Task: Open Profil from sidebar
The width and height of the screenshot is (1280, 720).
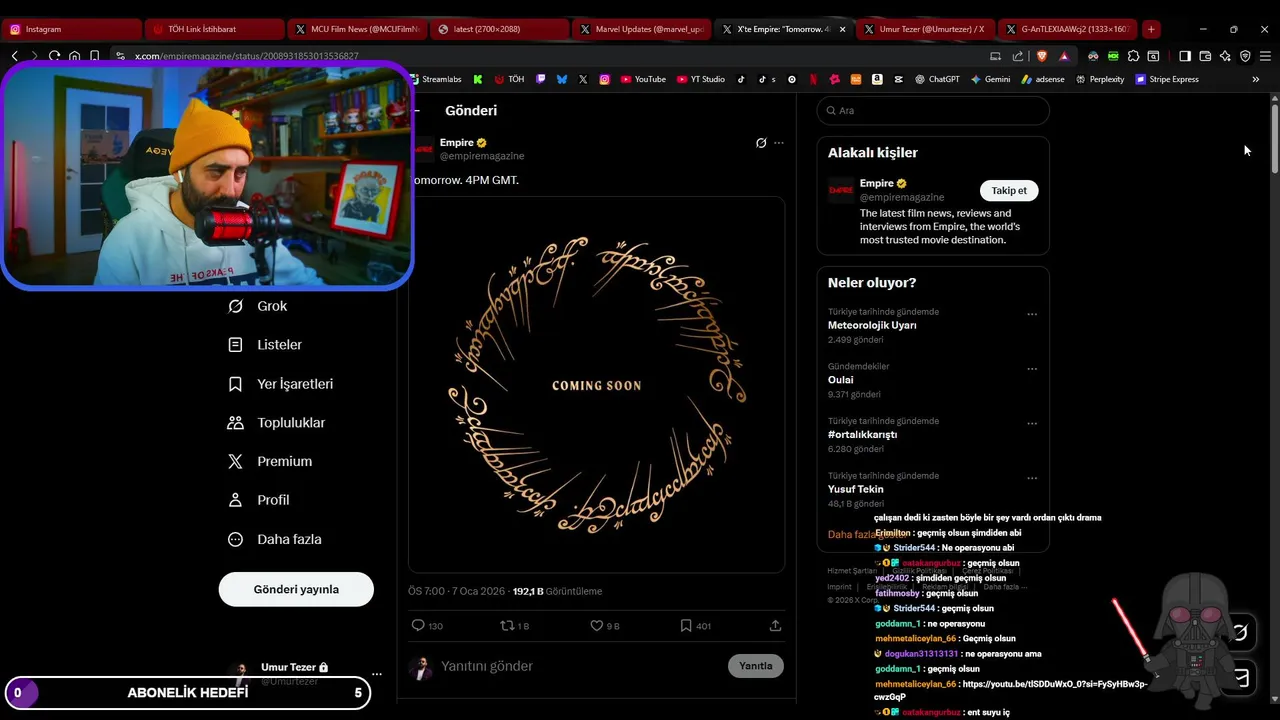Action: [259, 500]
